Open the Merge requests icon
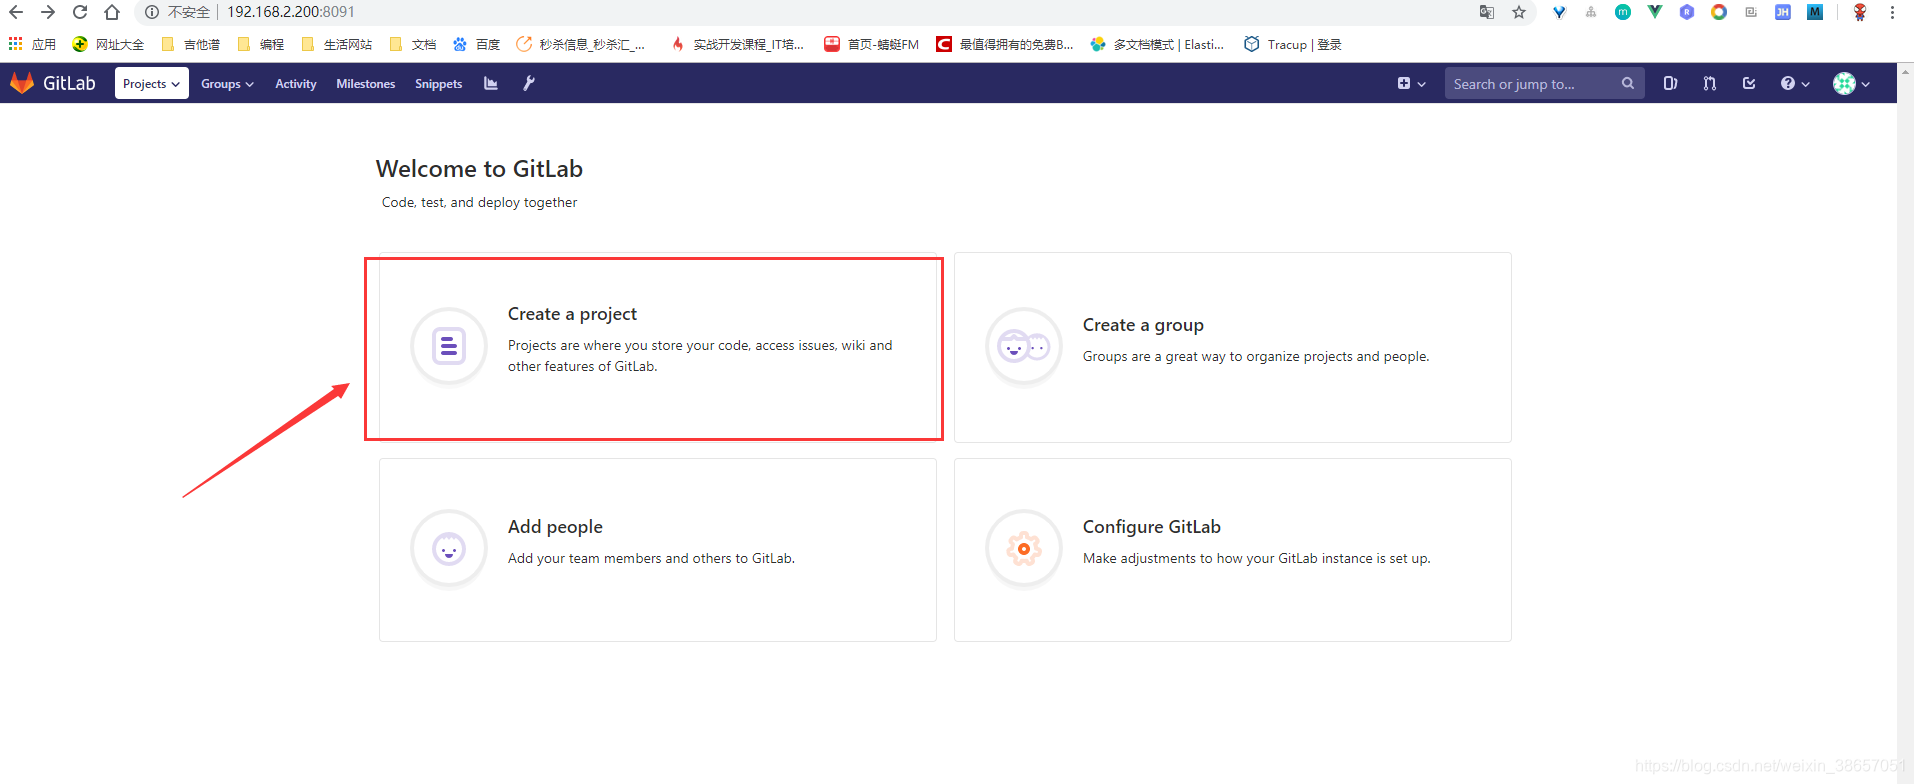The width and height of the screenshot is (1914, 784). 1710,84
